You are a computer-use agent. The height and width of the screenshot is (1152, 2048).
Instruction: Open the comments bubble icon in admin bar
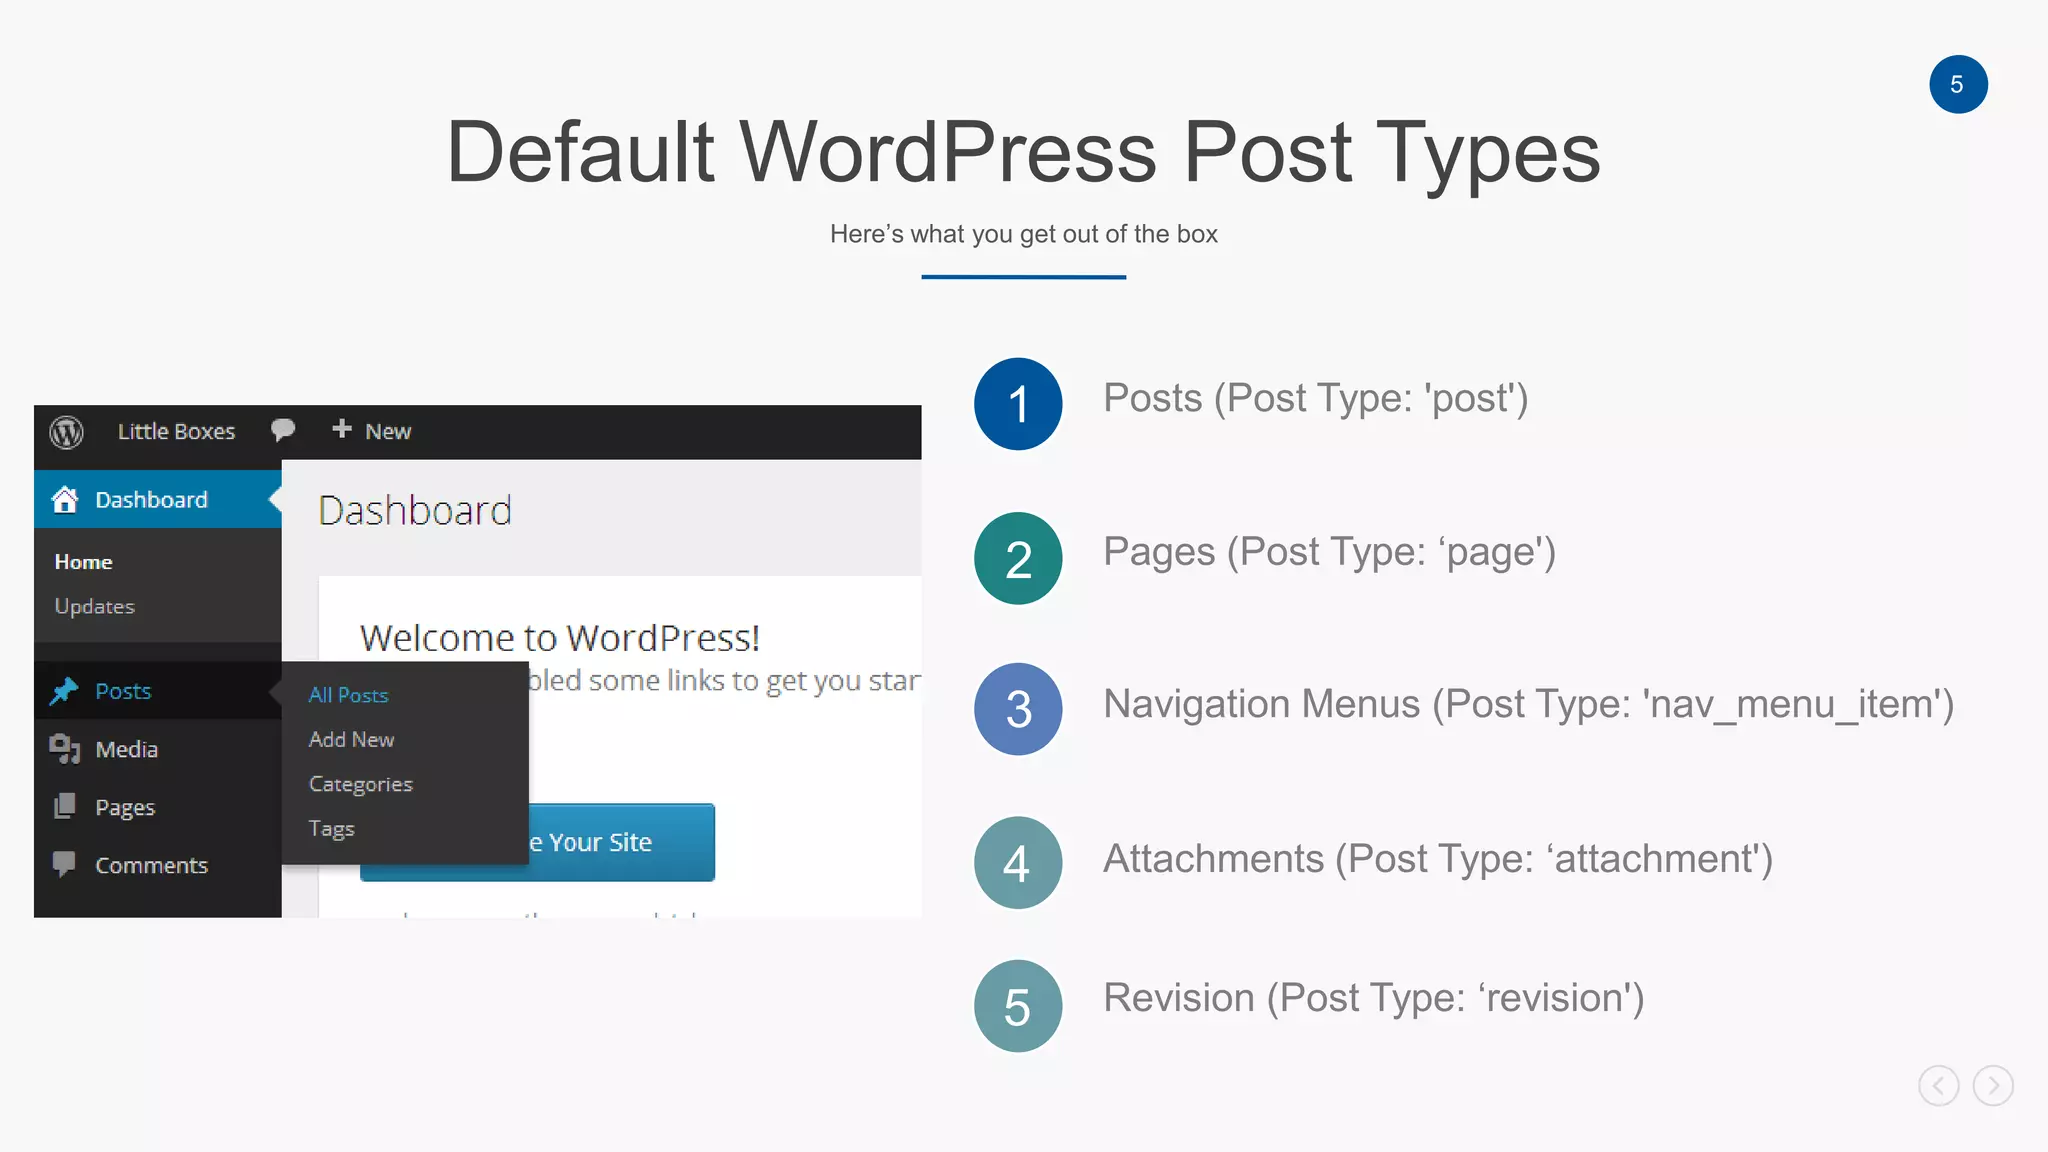click(283, 430)
